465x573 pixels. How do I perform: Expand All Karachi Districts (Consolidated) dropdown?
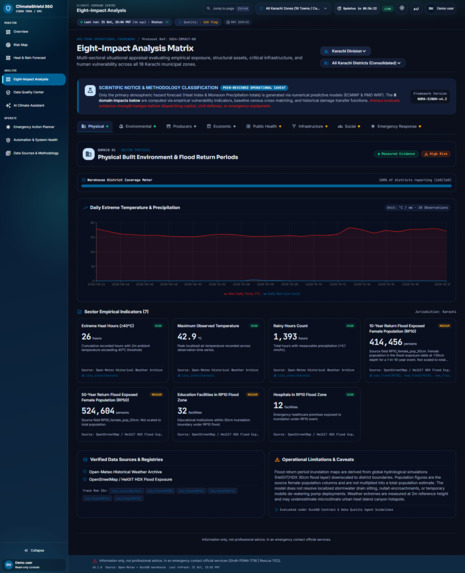point(363,63)
